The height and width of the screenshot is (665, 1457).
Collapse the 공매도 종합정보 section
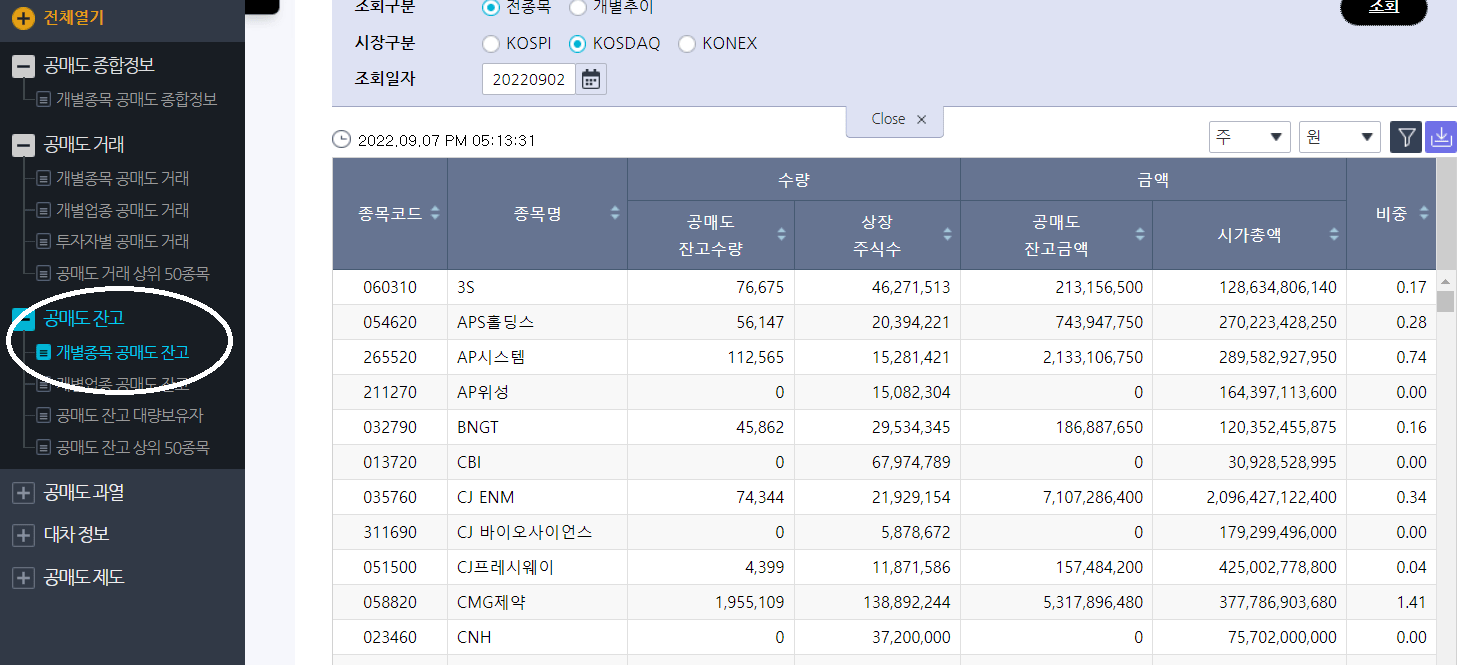[x=23, y=67]
